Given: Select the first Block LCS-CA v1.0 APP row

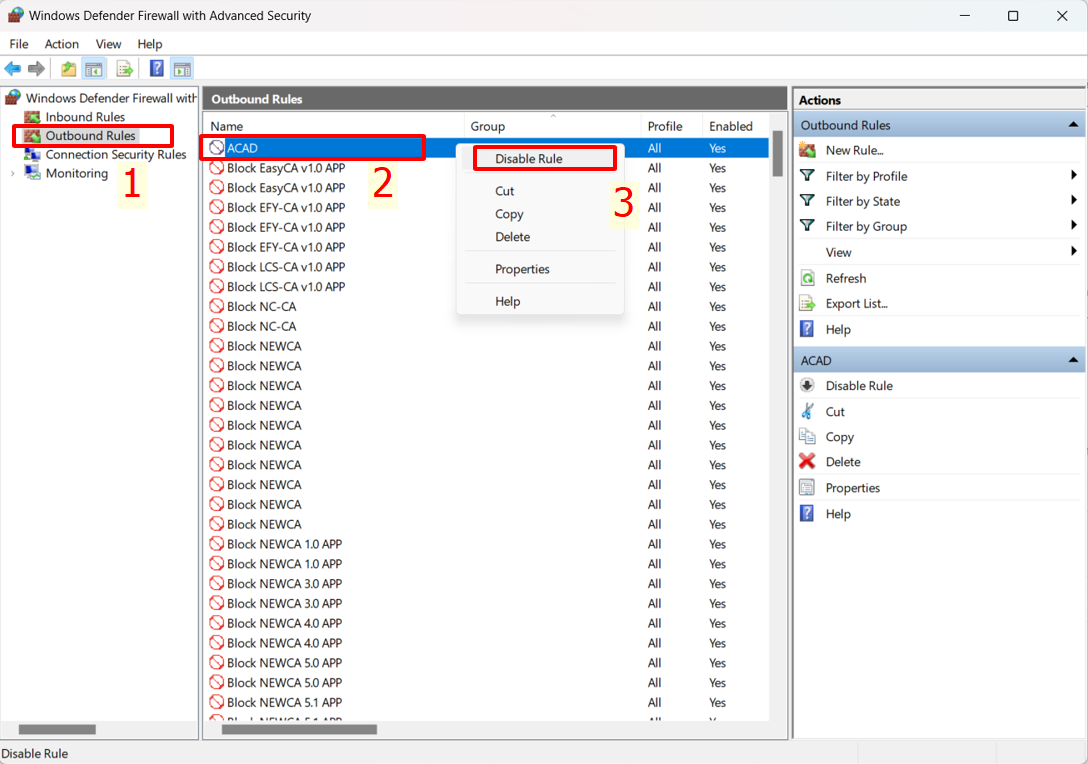Looking at the screenshot, I should point(488,266).
